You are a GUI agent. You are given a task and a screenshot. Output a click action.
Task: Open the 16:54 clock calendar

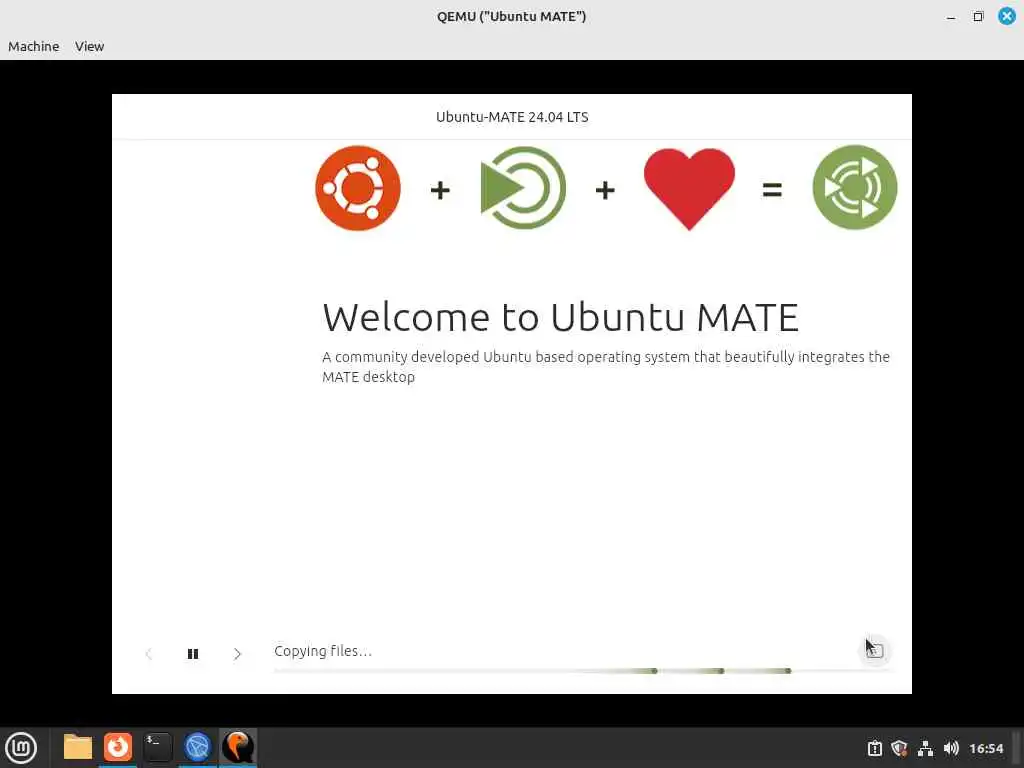coord(986,748)
